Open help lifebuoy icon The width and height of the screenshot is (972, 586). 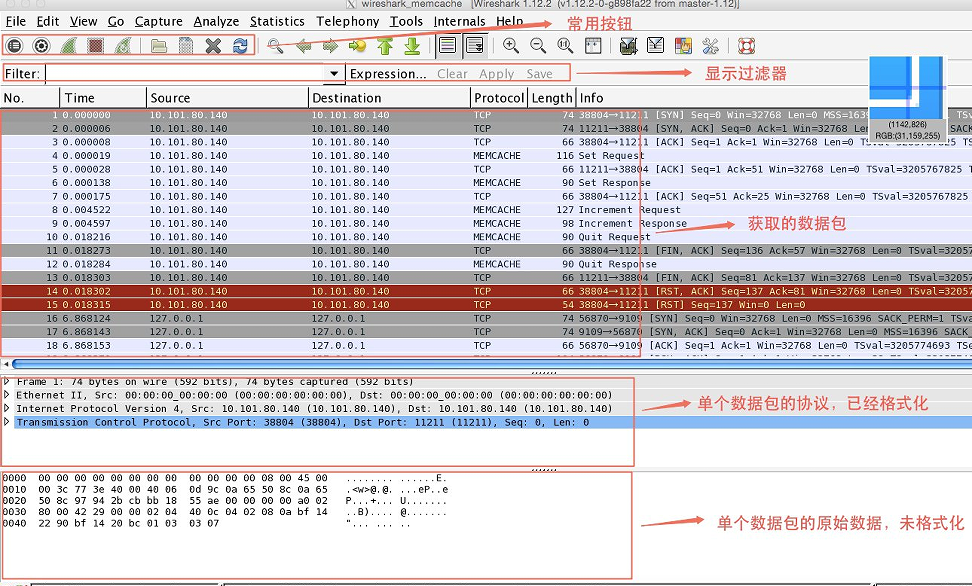pos(746,46)
